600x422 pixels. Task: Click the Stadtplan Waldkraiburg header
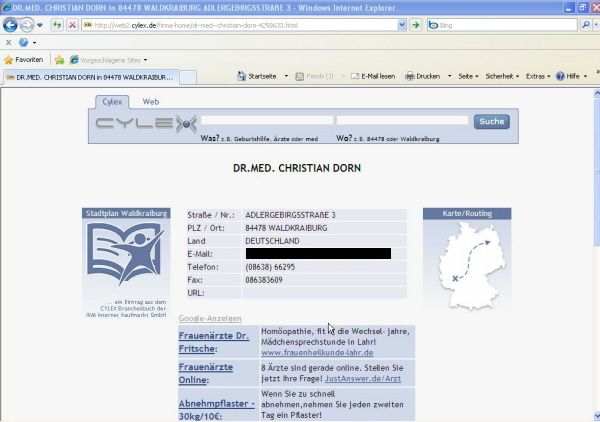coord(126,213)
